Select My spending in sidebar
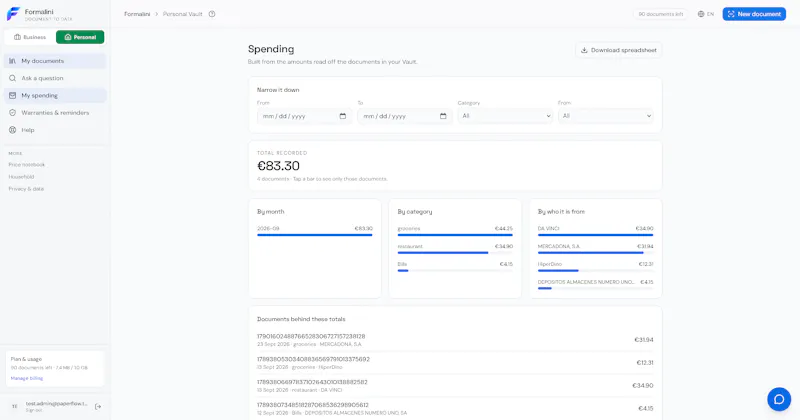The width and height of the screenshot is (800, 420). click(55, 95)
